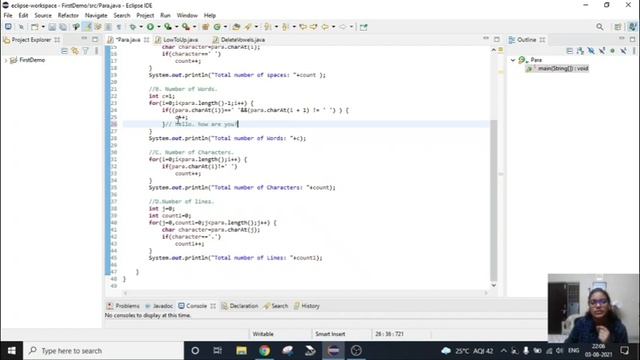Open Project Explorer filter icon
Image resolution: width=640 pixels, height=360 pixels.
86,51
